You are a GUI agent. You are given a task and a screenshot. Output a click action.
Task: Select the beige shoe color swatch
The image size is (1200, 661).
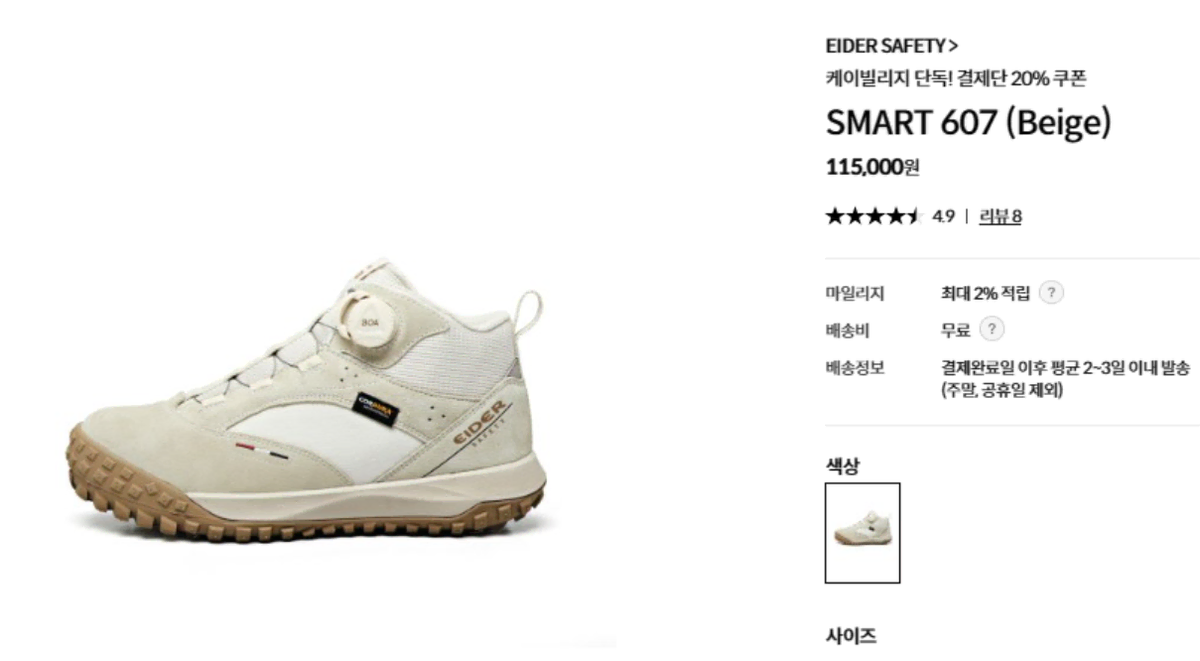[862, 533]
